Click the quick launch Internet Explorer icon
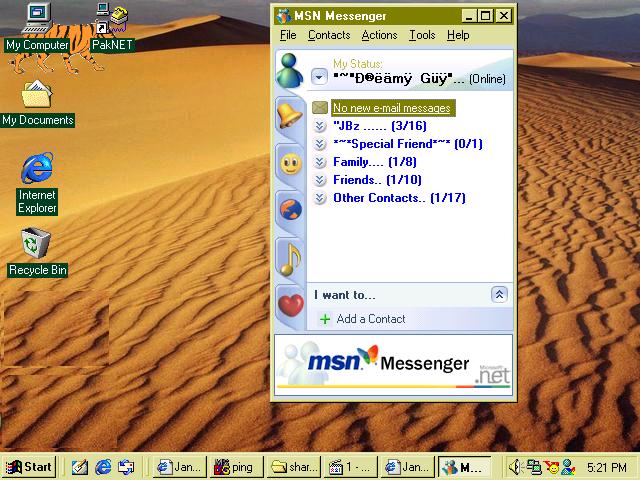The image size is (640, 480). (x=103, y=467)
